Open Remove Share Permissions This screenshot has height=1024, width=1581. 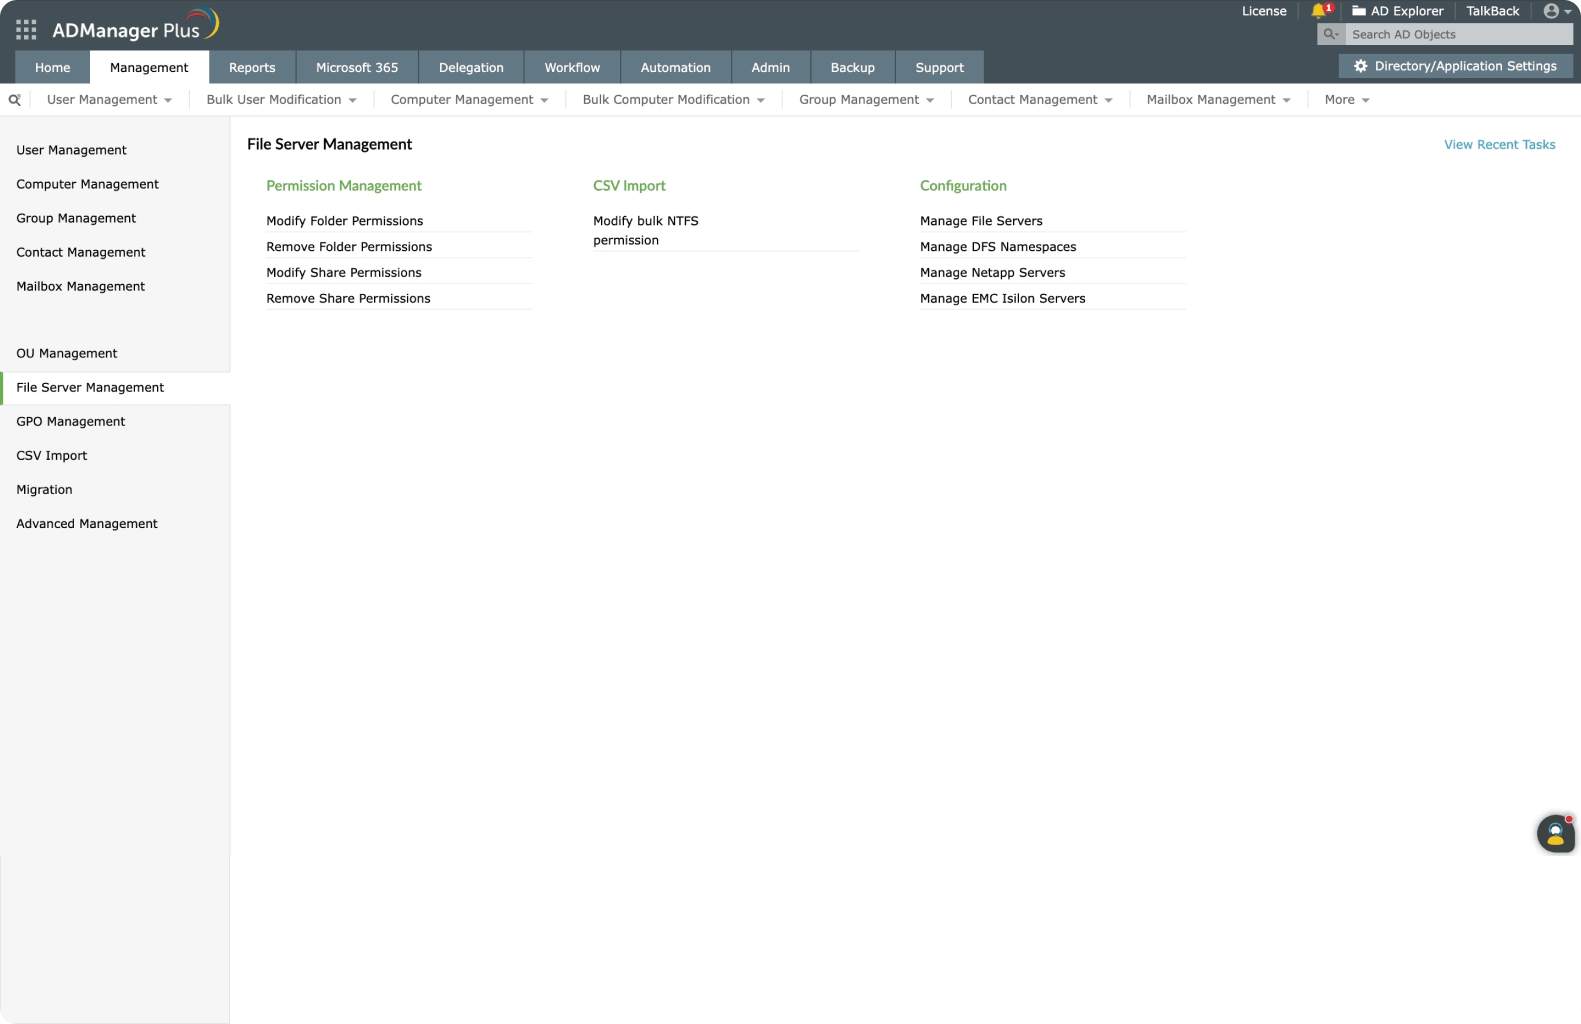348,299
